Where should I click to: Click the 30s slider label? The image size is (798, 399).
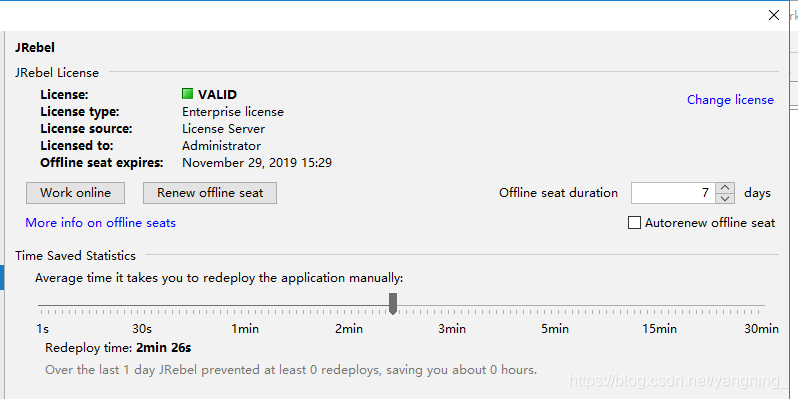pyautogui.click(x=142, y=329)
